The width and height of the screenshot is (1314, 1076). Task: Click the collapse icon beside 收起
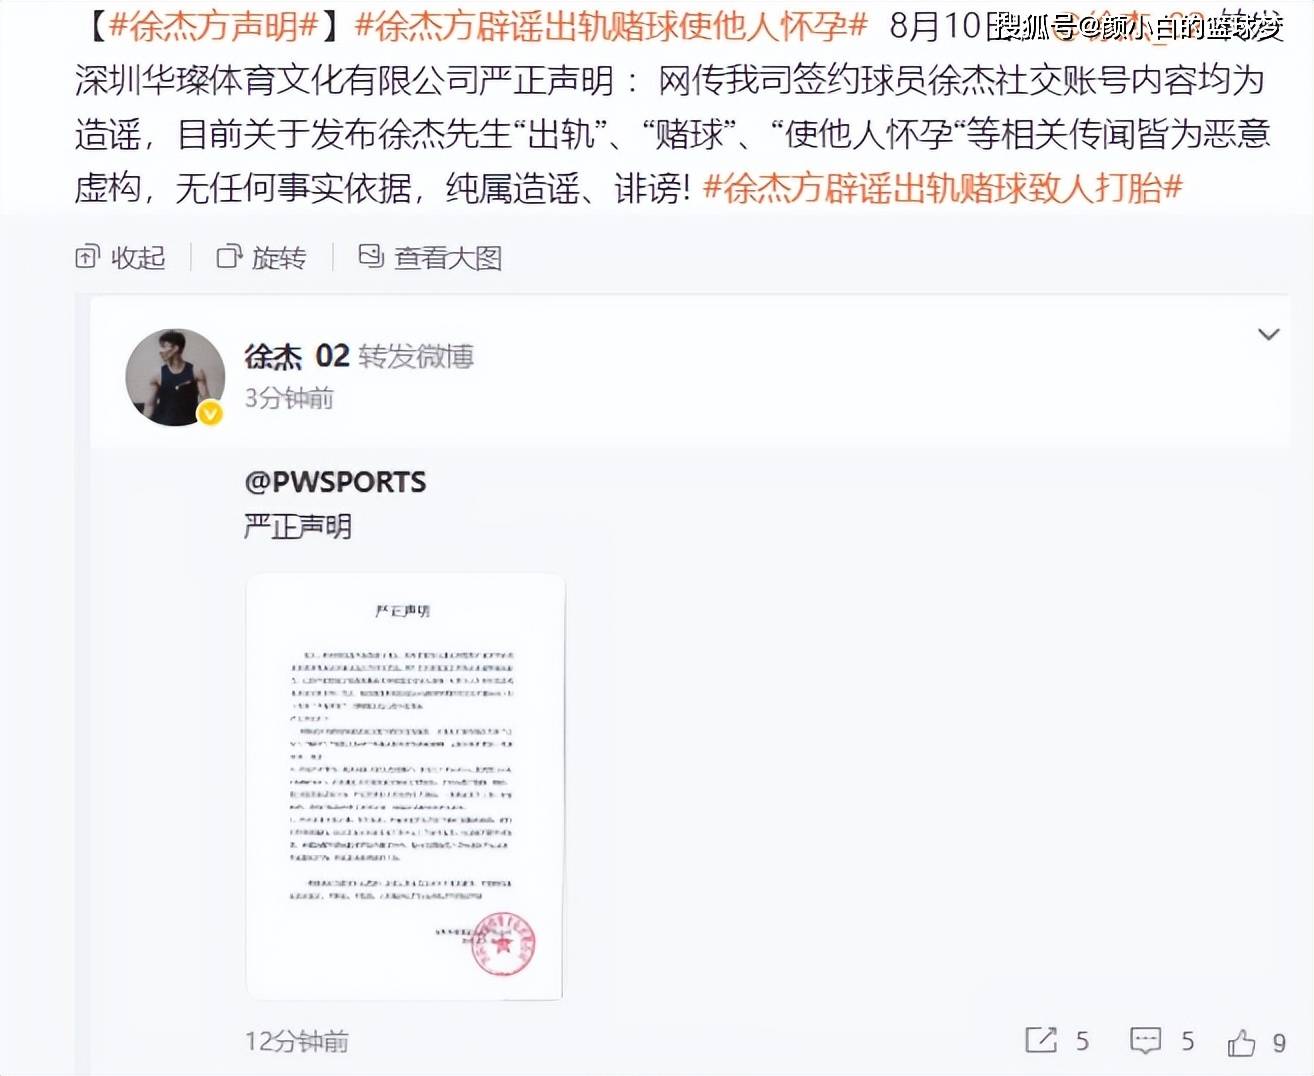point(87,257)
